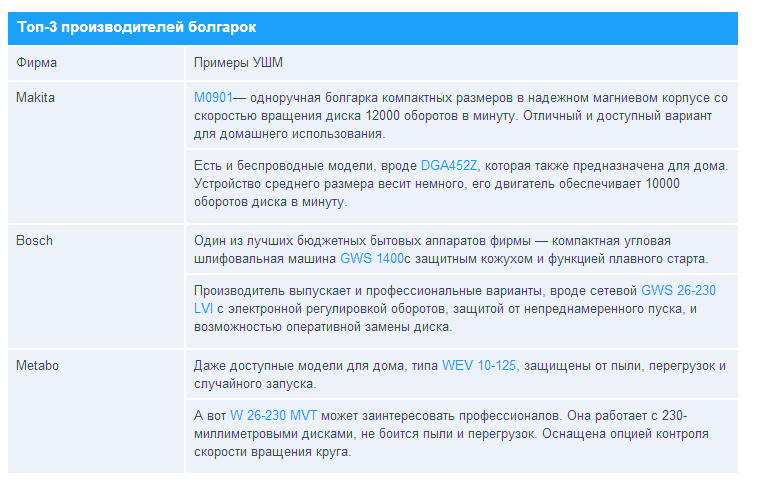759x486 pixels.
Task: Click the 'Примеры УШМ' column header cell
Action: pyautogui.click(x=462, y=63)
